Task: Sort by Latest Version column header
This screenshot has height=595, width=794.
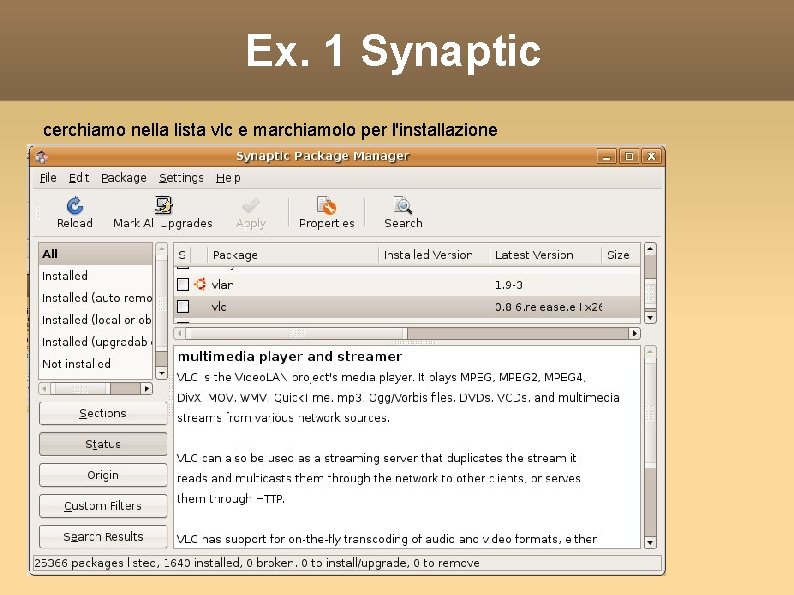Action: [x=545, y=255]
